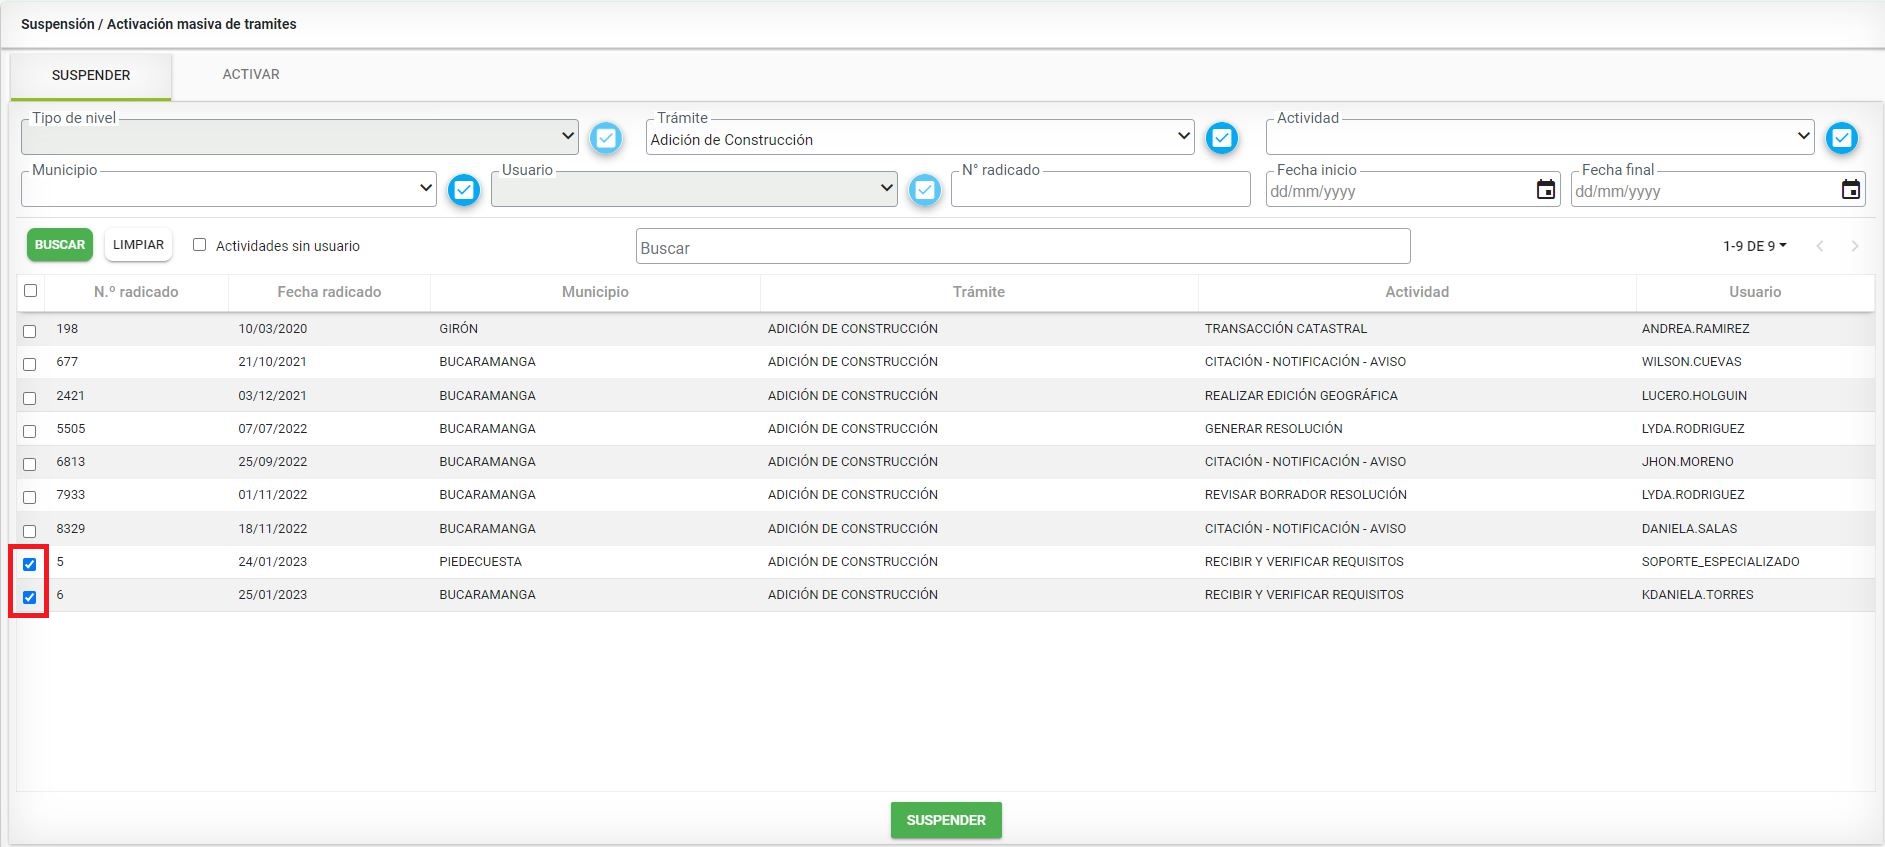Click user ANDREA.RAMIREZ cell
This screenshot has width=1885, height=847.
[1696, 329]
